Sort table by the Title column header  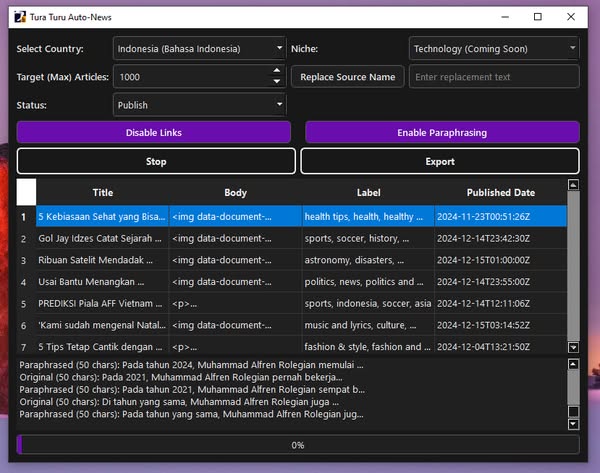103,192
